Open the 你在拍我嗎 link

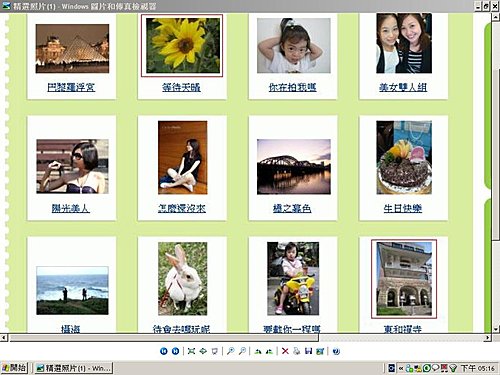point(292,87)
